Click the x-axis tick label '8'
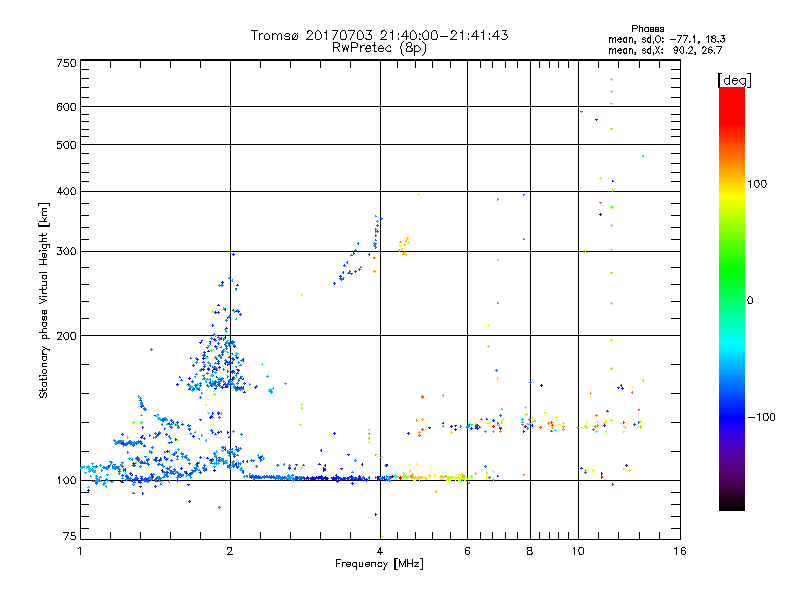Image resolution: width=800 pixels, height=600 pixels. (530, 551)
